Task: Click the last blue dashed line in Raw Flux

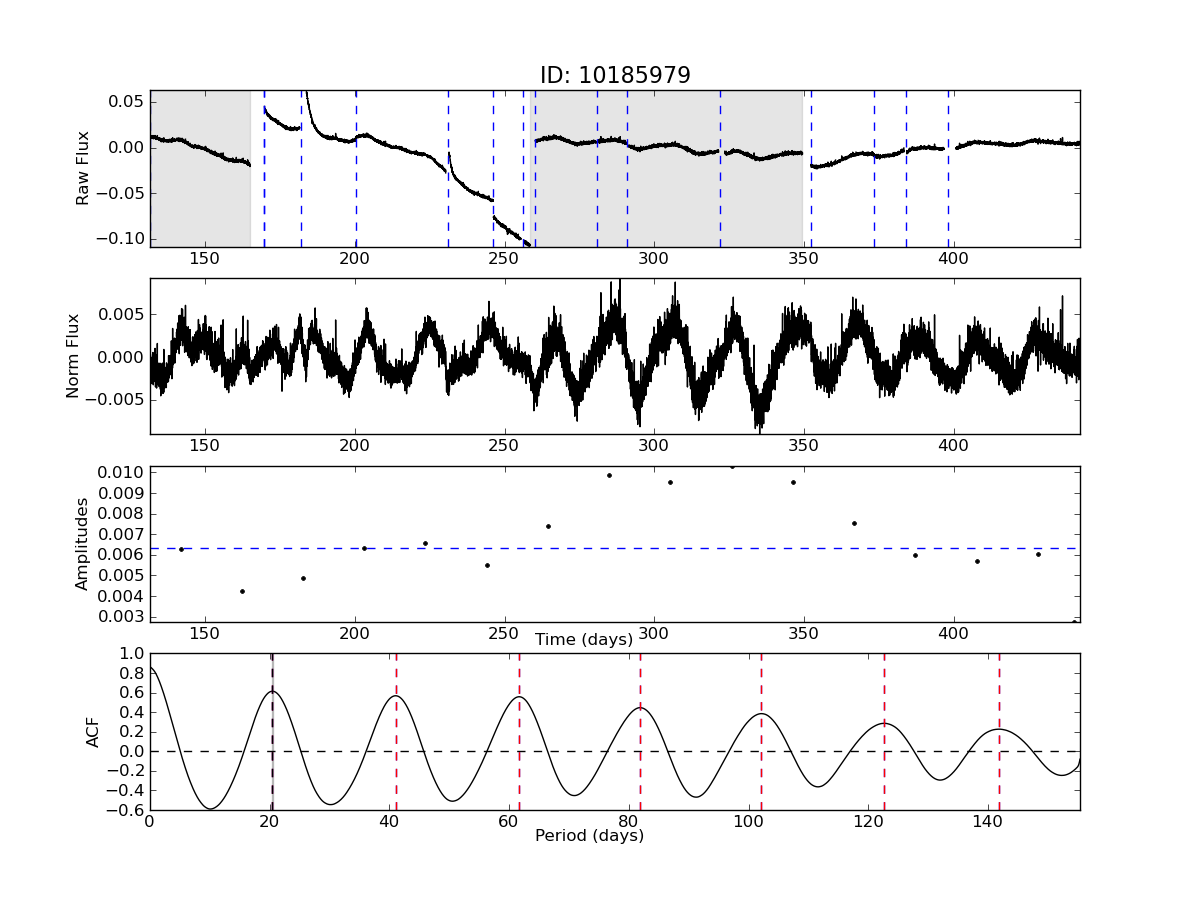Action: pyautogui.click(x=948, y=200)
